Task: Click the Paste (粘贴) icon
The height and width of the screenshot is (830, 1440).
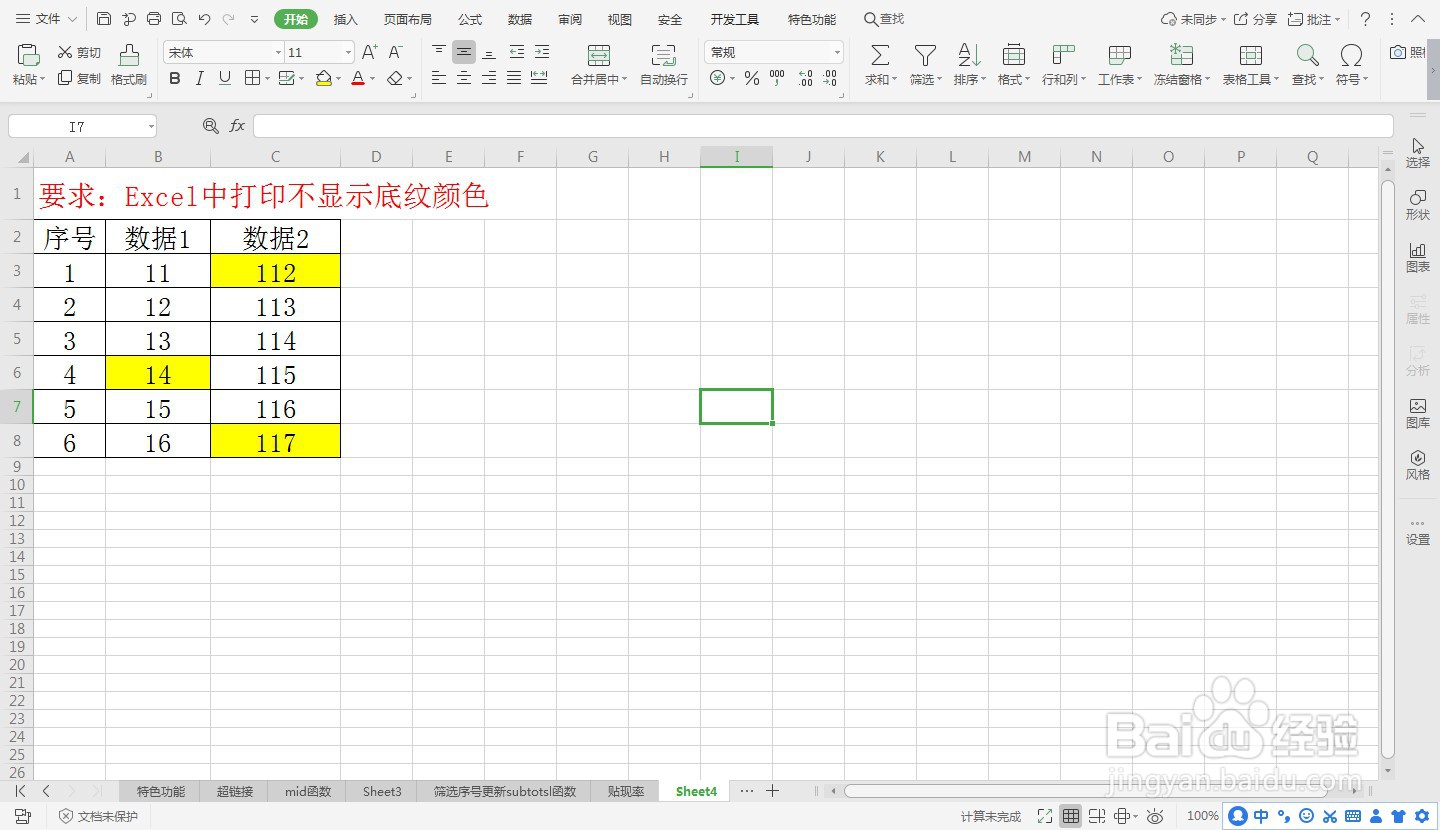Action: 27,56
